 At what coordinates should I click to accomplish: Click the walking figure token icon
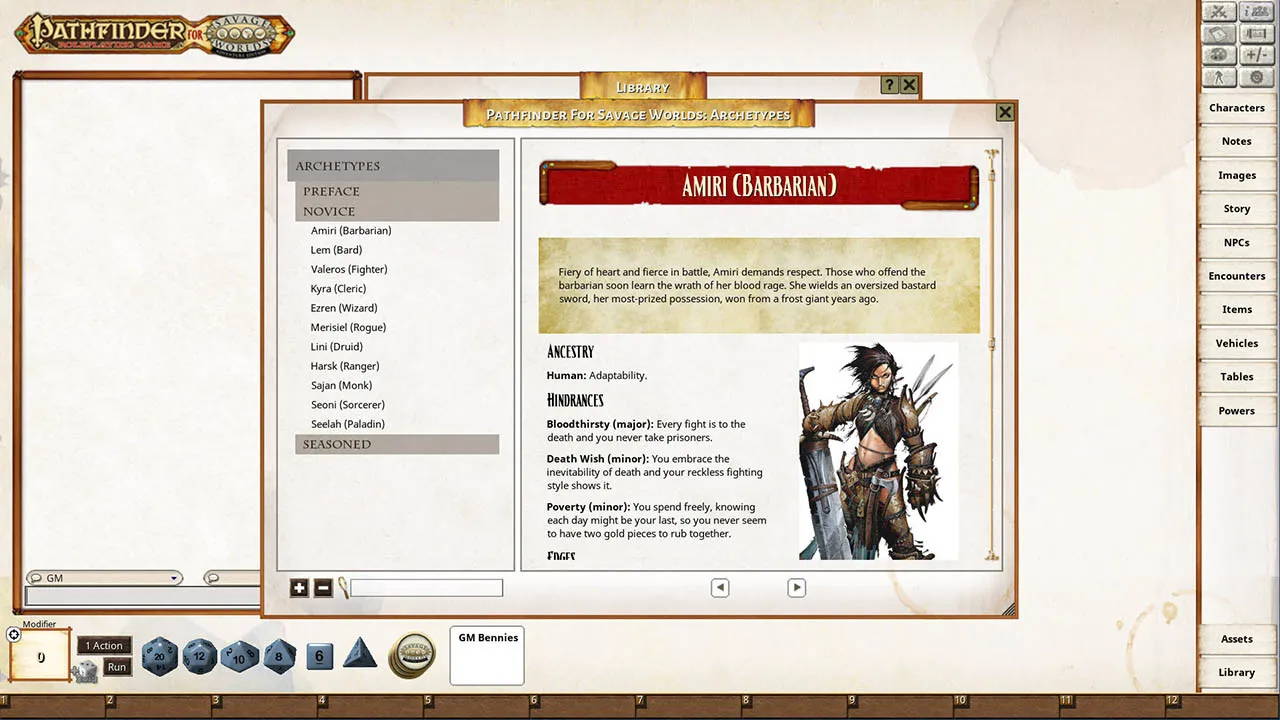(1219, 77)
